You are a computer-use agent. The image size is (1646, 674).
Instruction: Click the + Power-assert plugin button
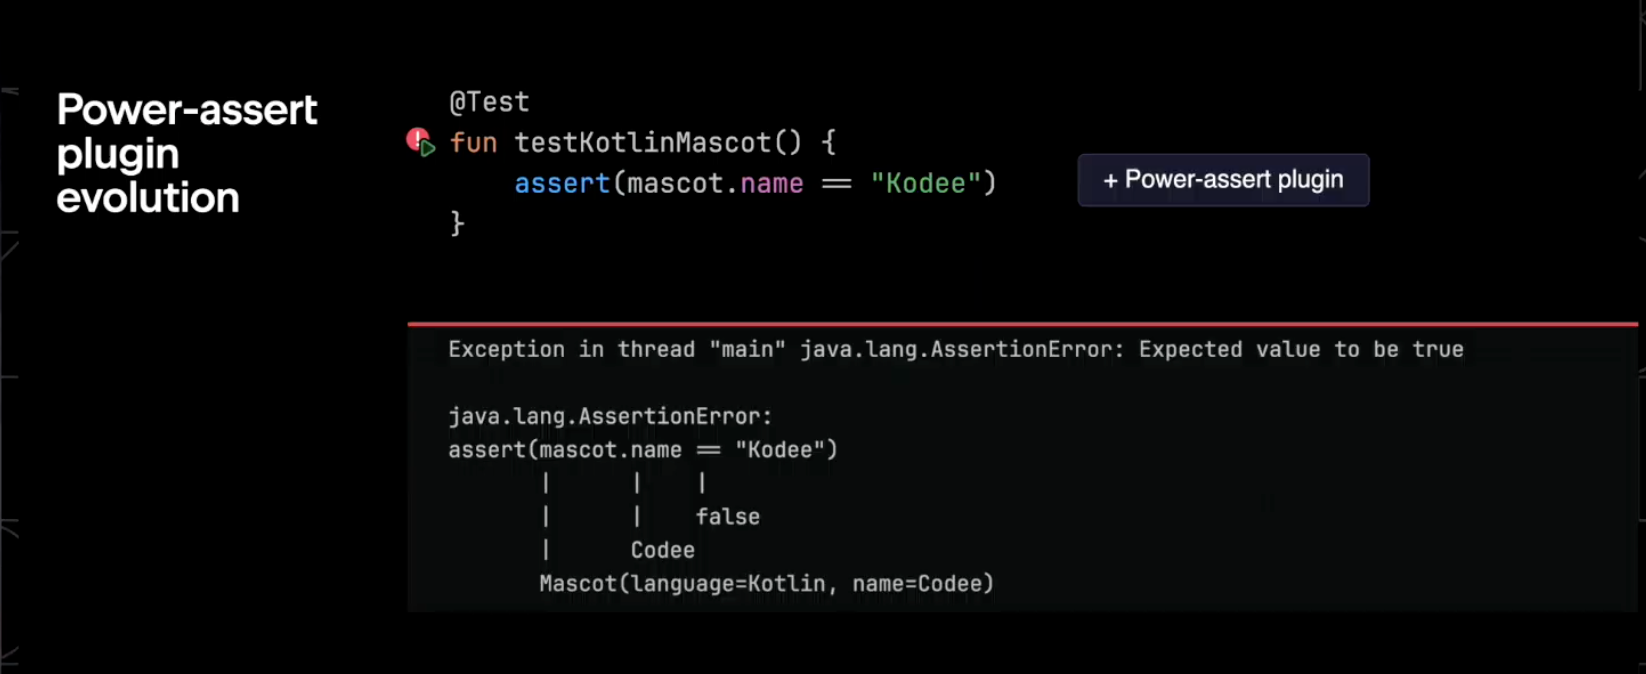click(x=1223, y=180)
